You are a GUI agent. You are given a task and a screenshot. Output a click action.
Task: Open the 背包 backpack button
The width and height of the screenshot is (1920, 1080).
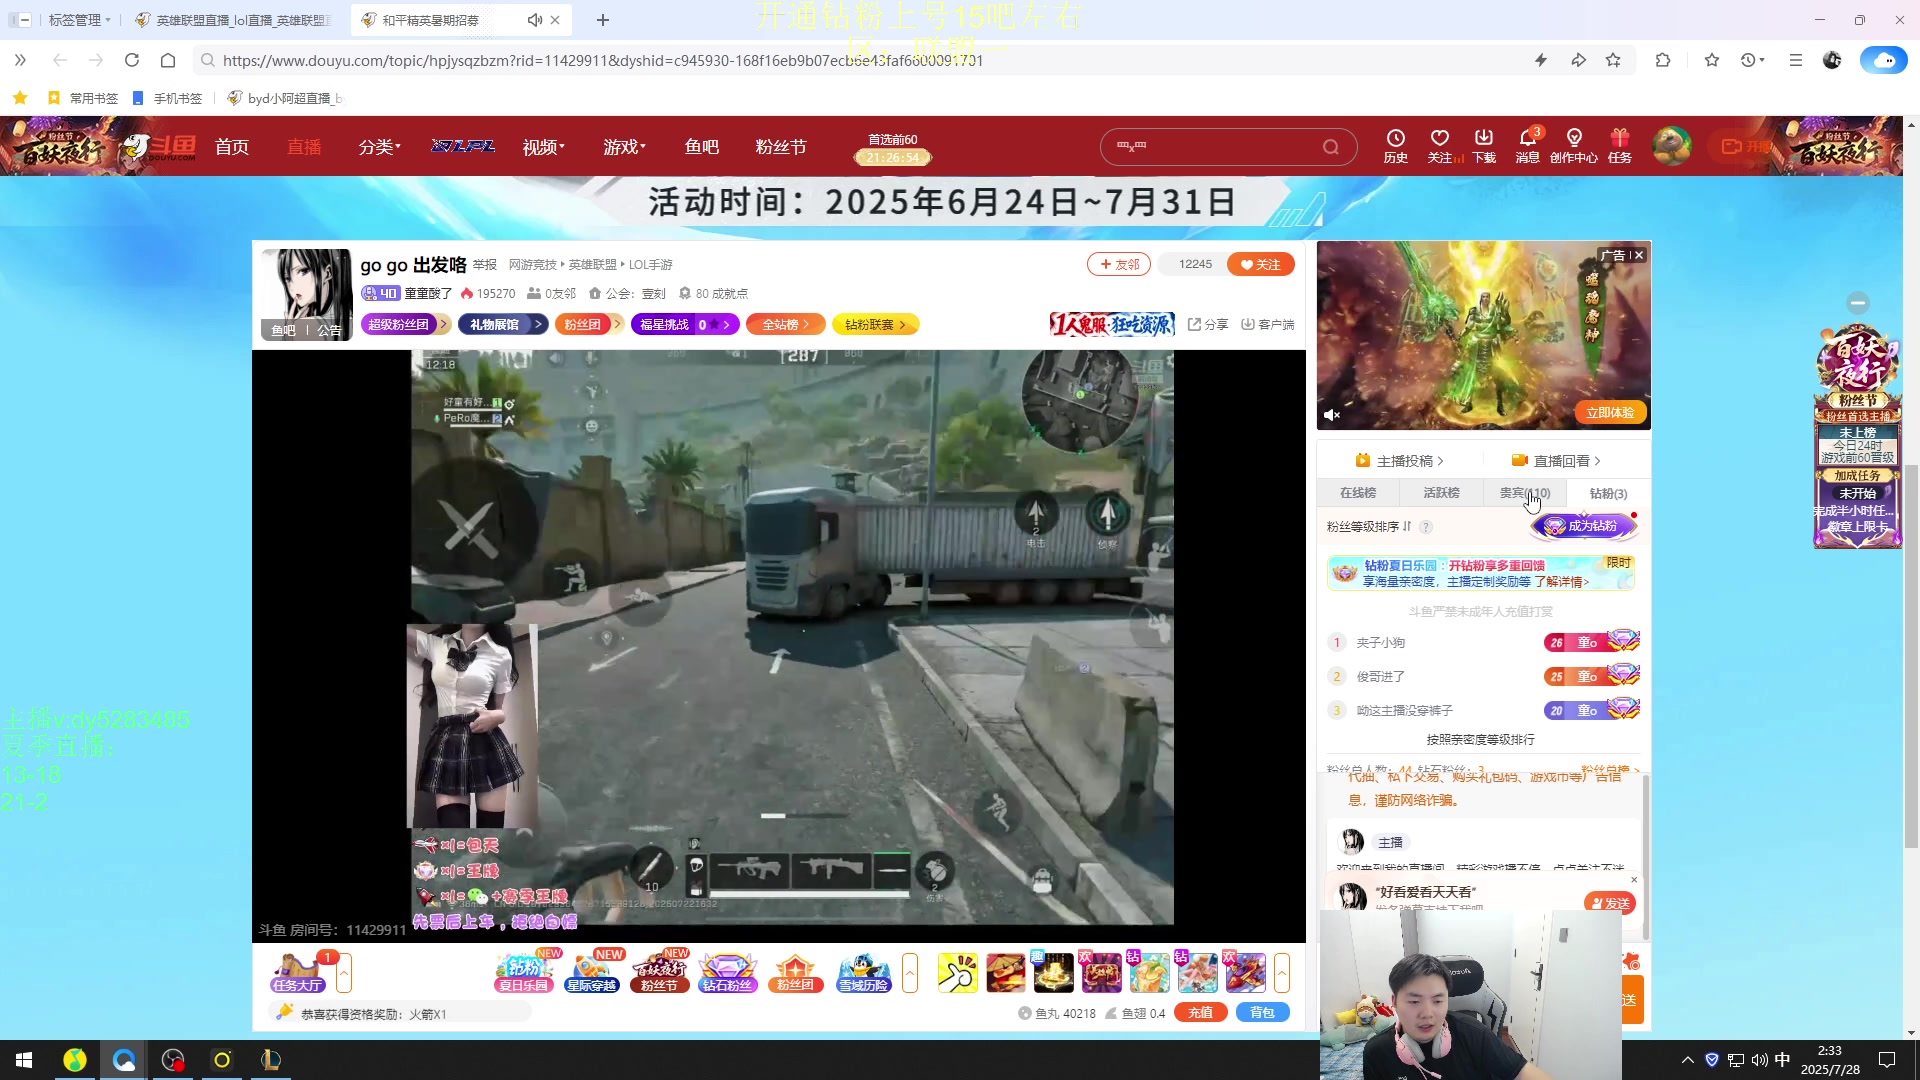click(x=1263, y=1013)
